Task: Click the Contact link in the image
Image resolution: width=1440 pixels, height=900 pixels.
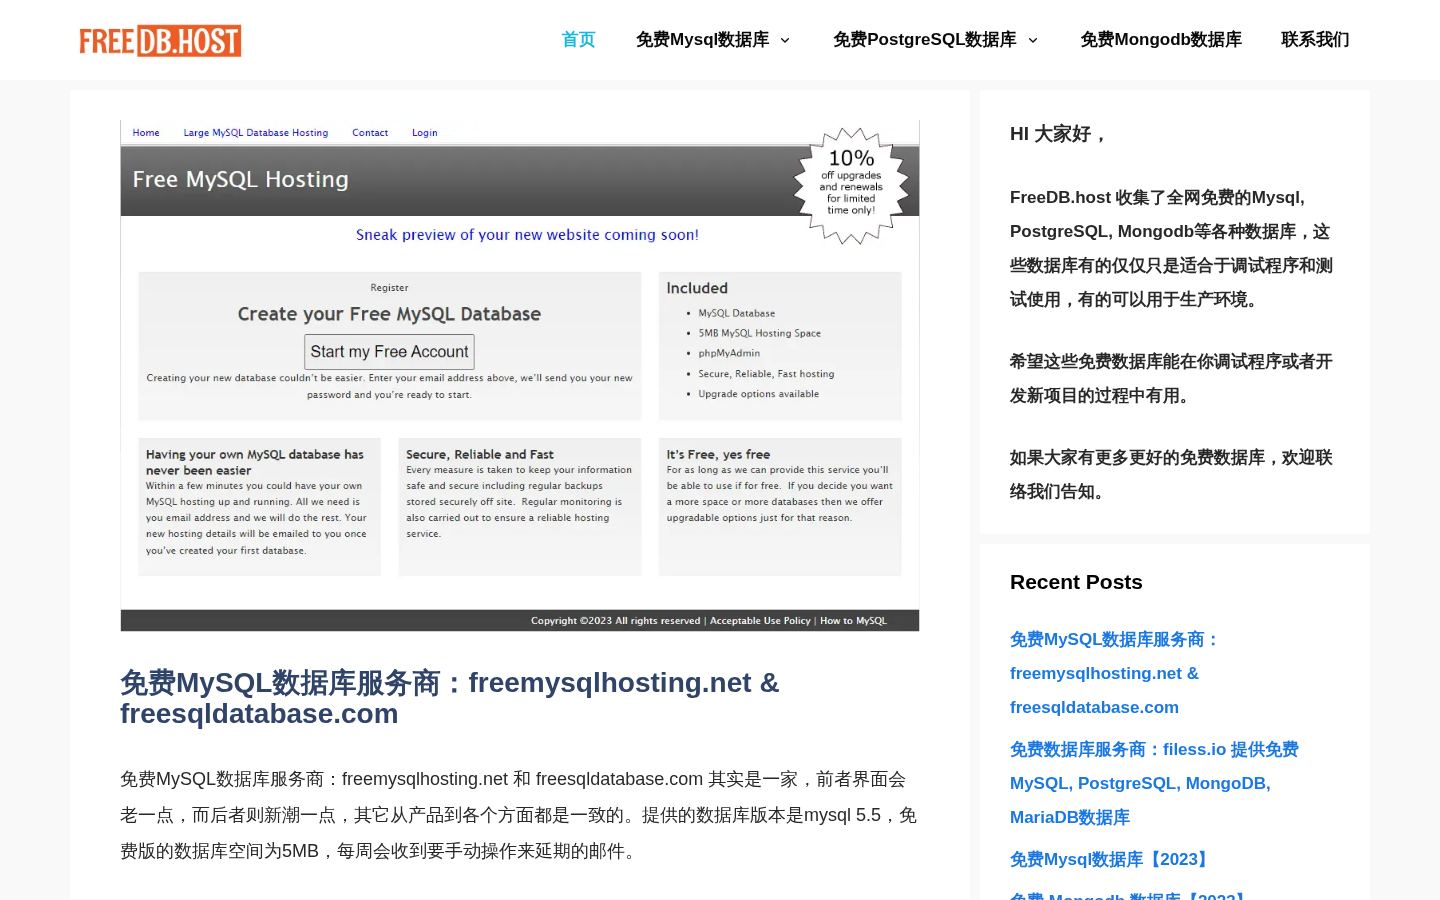Action: click(370, 132)
